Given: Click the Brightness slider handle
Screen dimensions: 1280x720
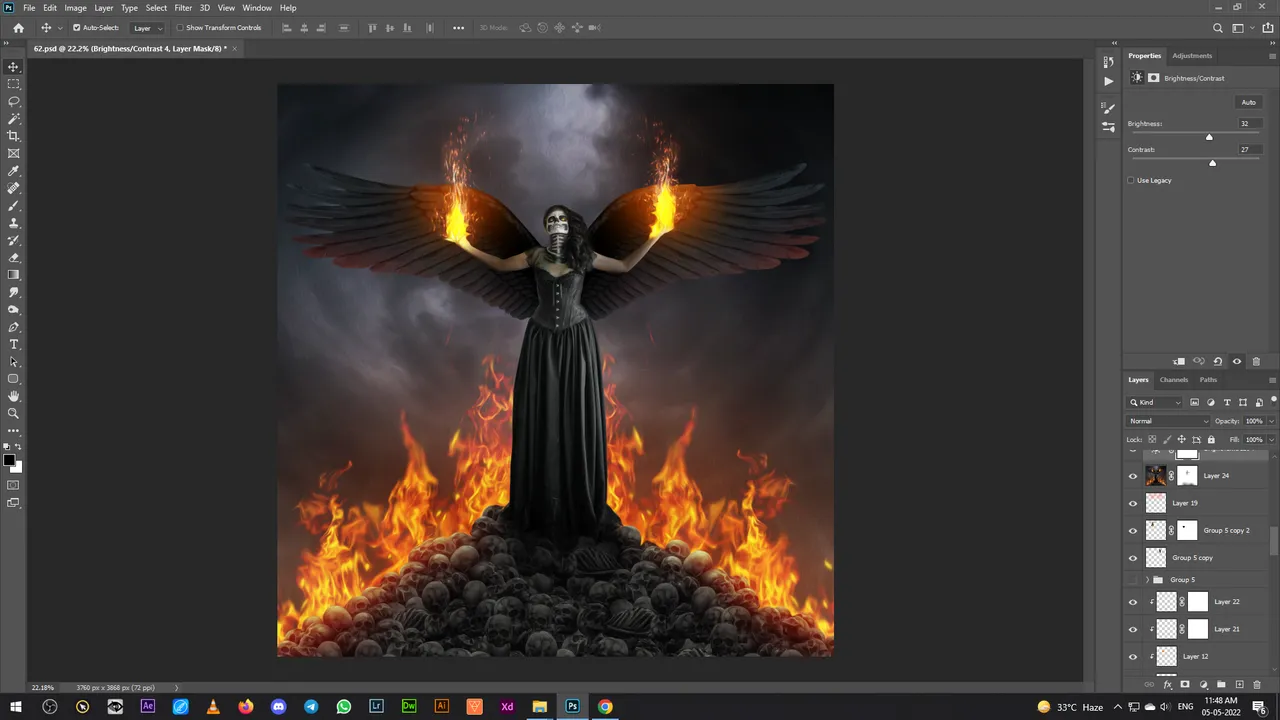Looking at the screenshot, I should tap(1209, 137).
